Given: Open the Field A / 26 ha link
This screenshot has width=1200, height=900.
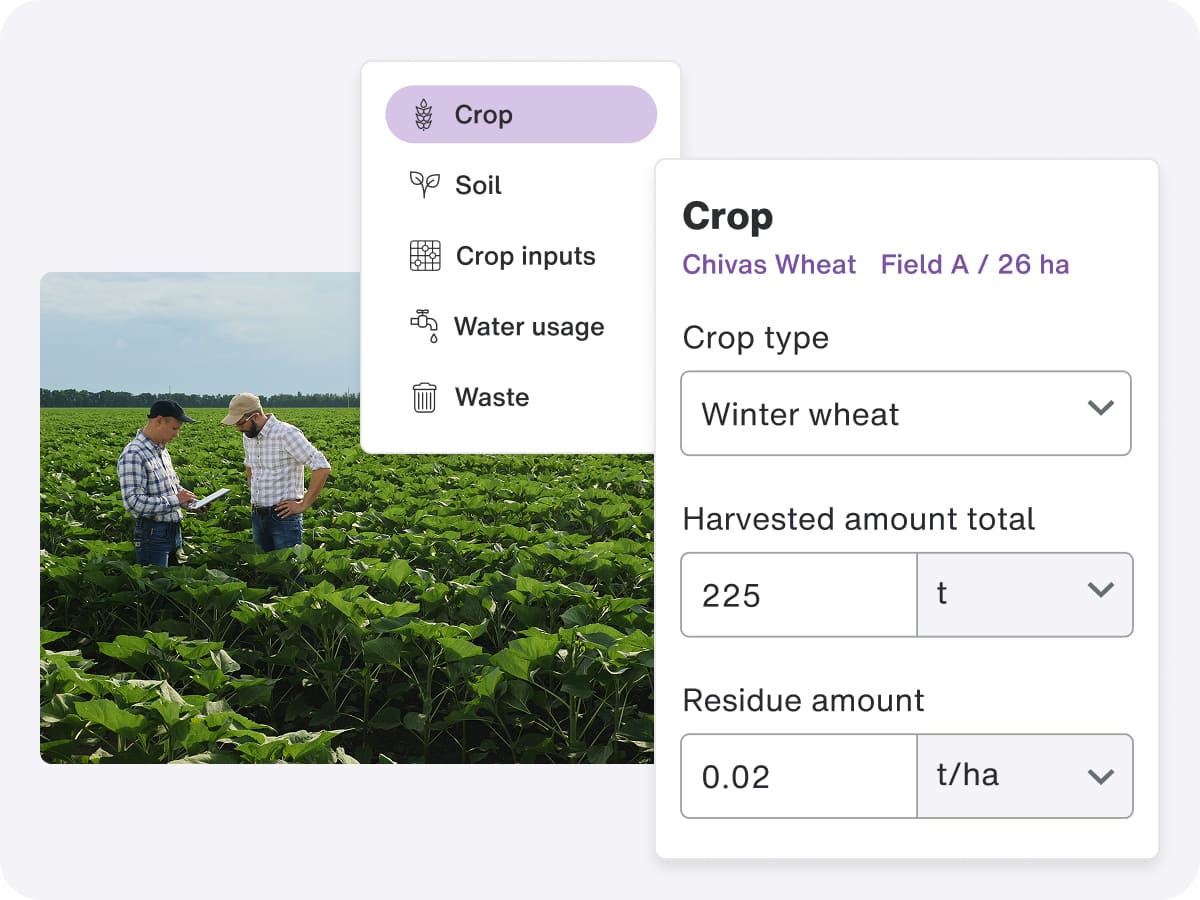Looking at the screenshot, I should click(975, 265).
